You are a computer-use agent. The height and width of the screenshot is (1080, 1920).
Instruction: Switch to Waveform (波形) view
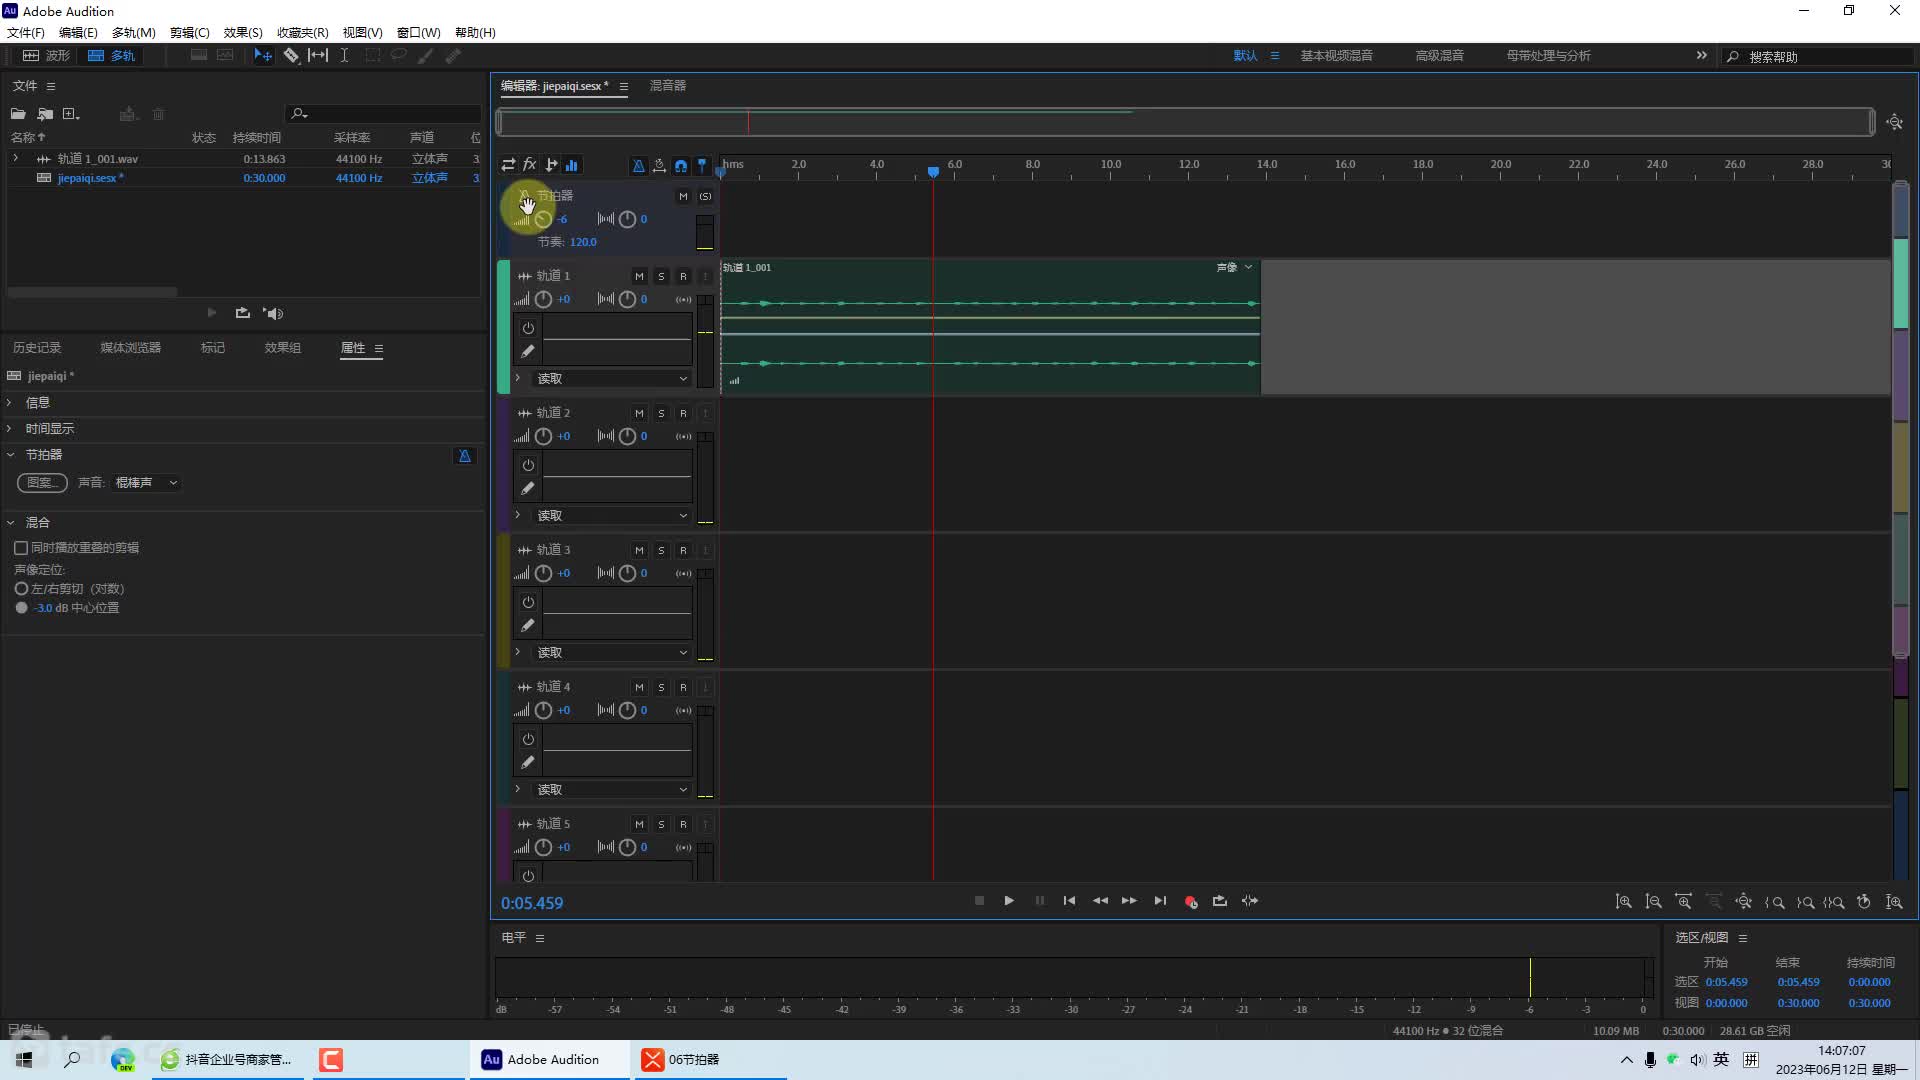[46, 56]
